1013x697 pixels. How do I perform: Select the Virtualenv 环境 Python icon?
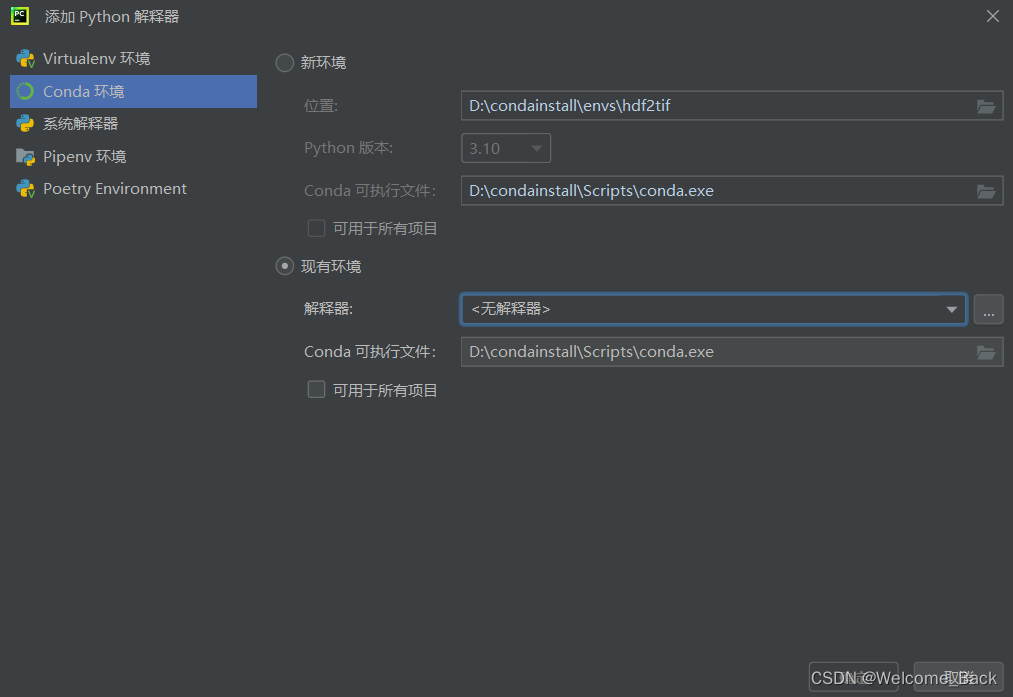click(25, 58)
